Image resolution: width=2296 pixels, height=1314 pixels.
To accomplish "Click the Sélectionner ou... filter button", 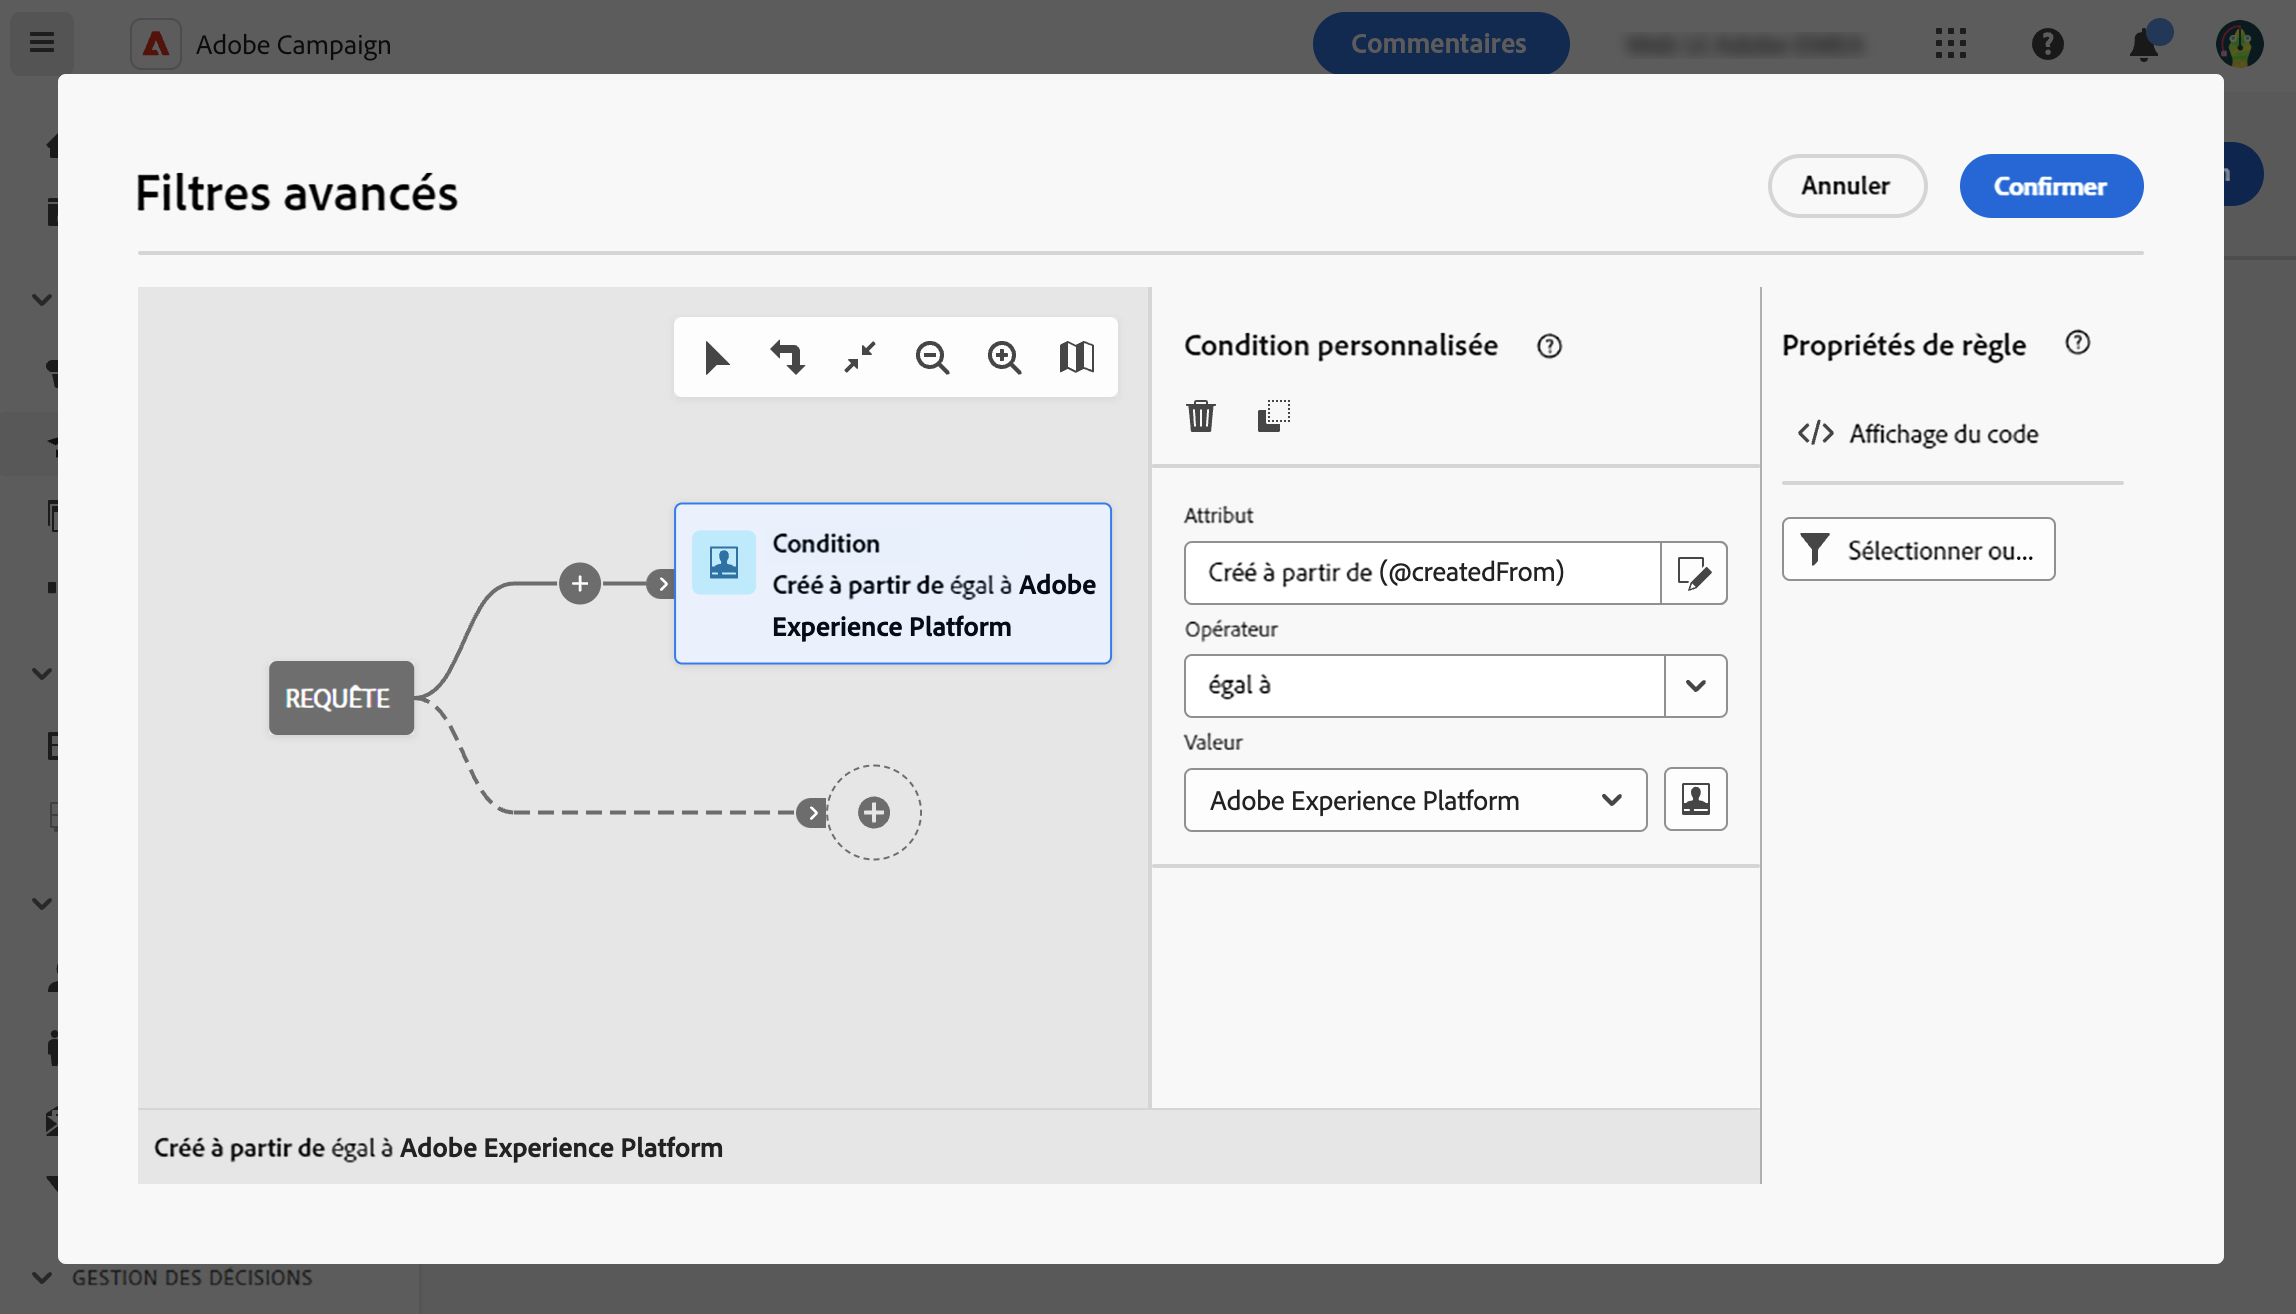I will [1918, 549].
